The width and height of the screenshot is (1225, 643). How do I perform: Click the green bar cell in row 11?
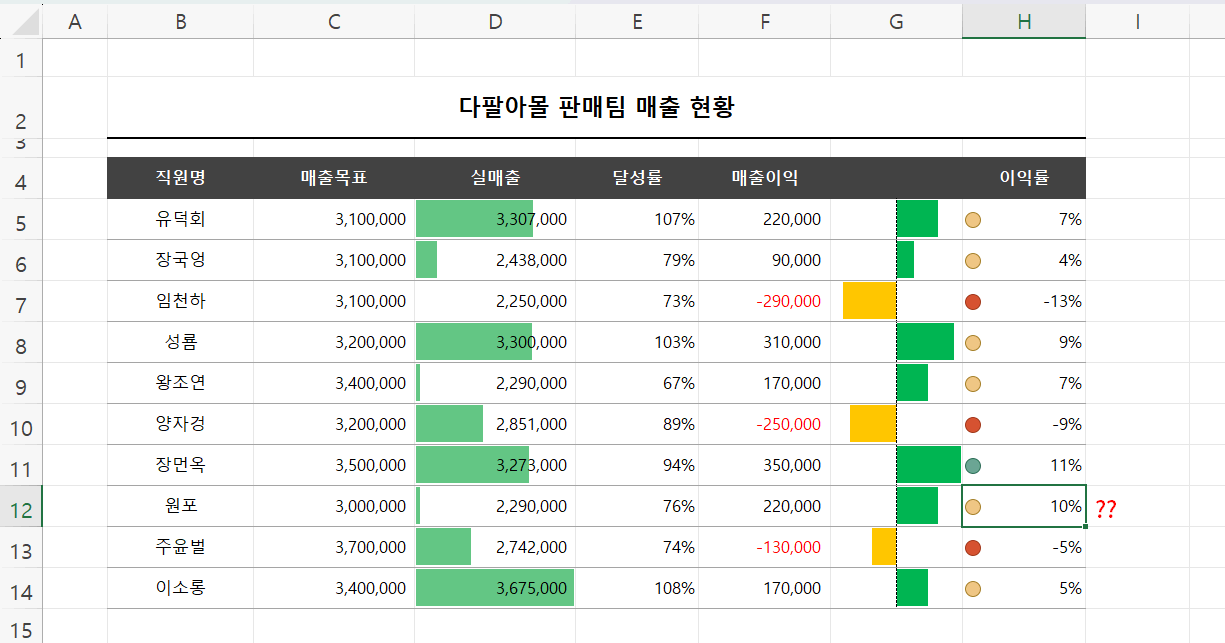click(x=896, y=465)
